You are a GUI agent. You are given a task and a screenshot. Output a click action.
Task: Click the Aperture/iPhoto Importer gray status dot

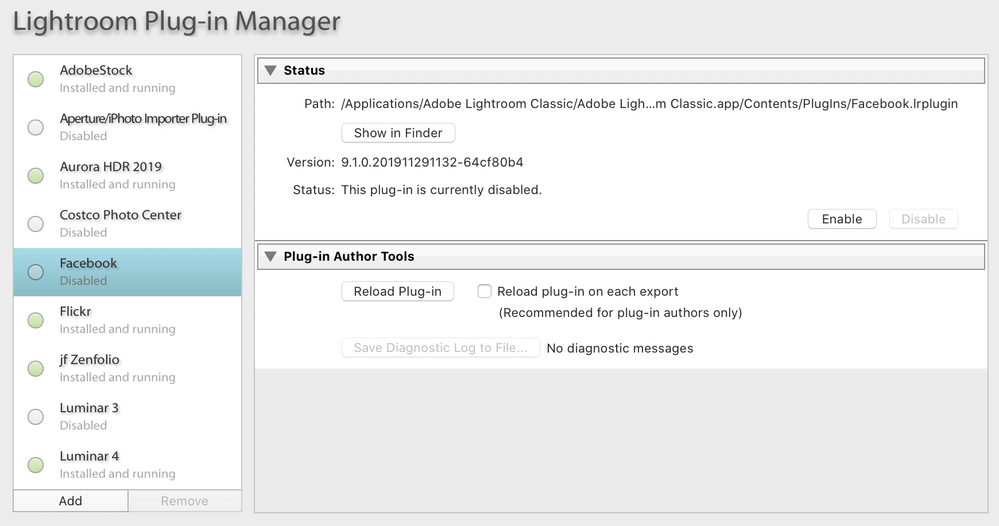36,127
